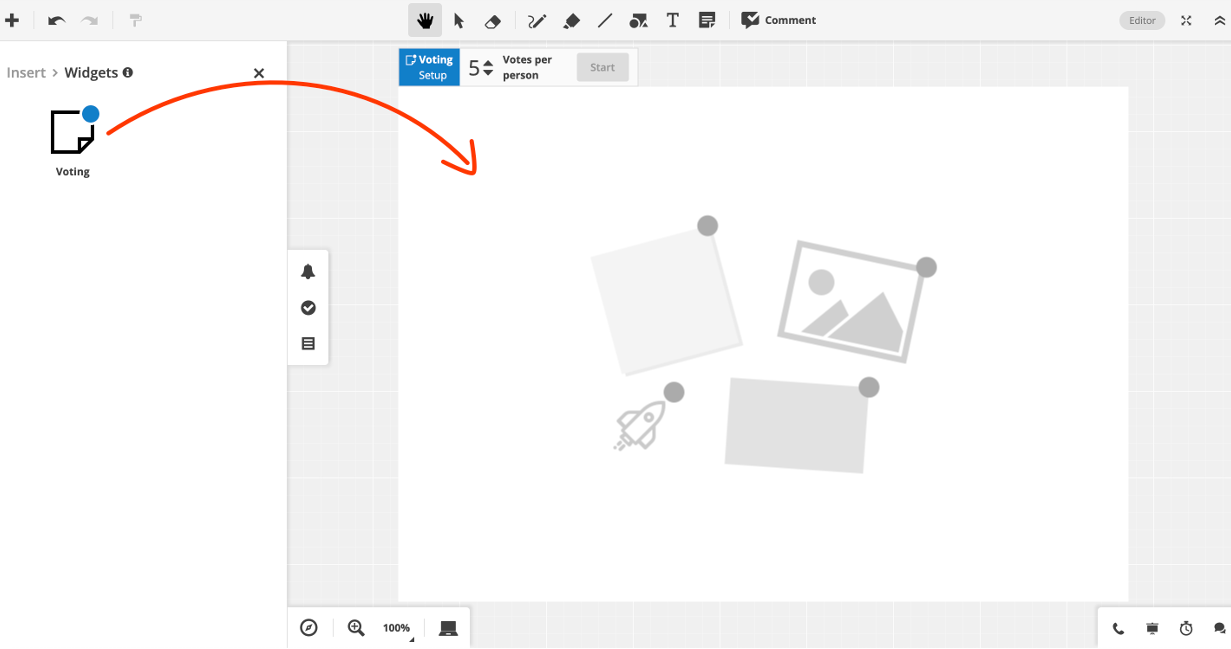The image size is (1231, 649).
Task: Adjust votes per person stepper arrows
Action: (x=488, y=68)
